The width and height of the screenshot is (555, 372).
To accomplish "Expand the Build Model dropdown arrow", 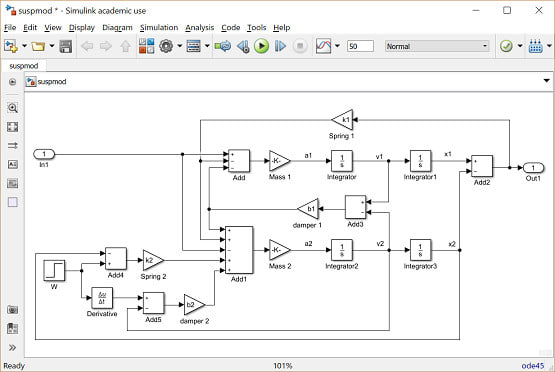I will coord(549,46).
